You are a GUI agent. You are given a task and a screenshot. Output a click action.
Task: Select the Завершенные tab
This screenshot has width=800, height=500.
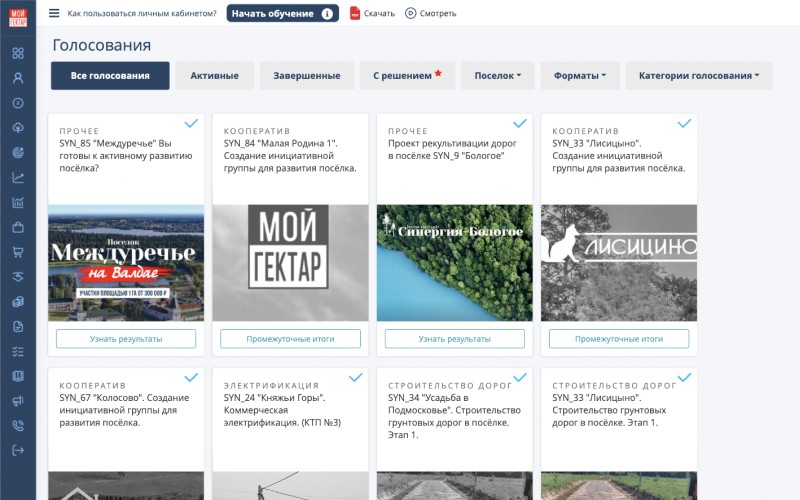click(307, 76)
